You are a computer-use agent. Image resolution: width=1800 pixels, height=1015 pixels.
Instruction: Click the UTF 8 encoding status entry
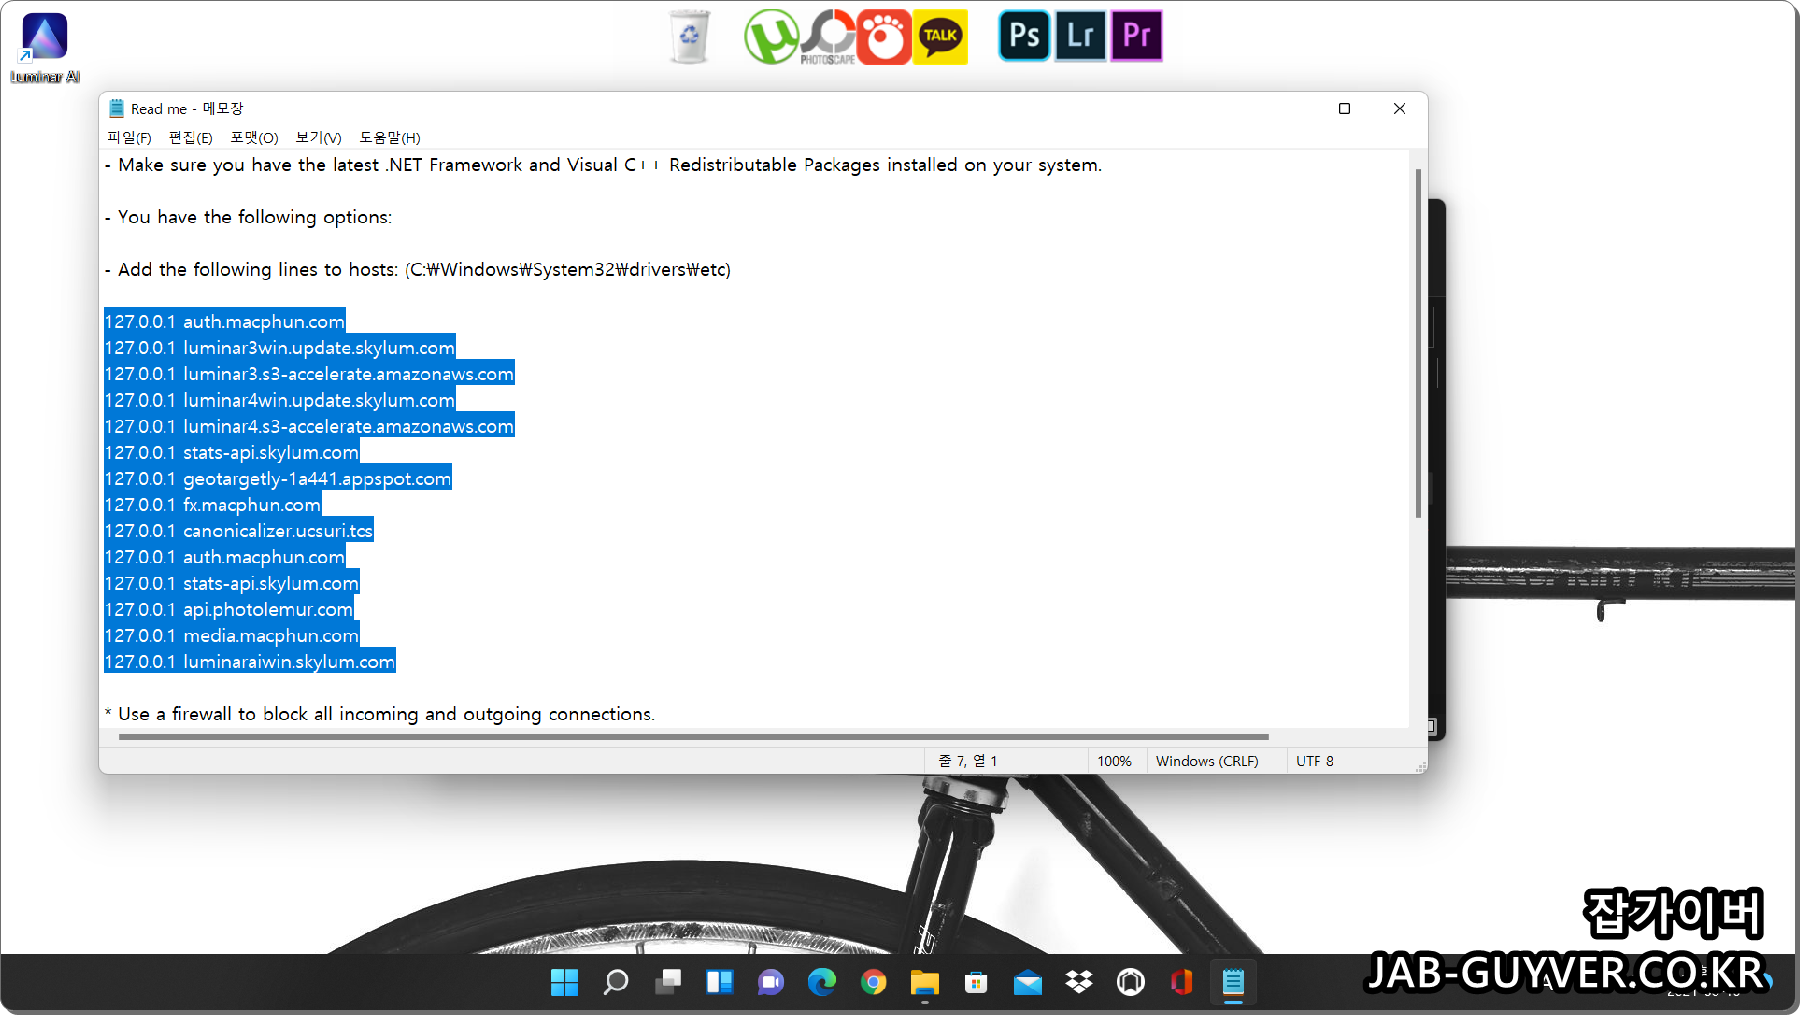click(1315, 761)
